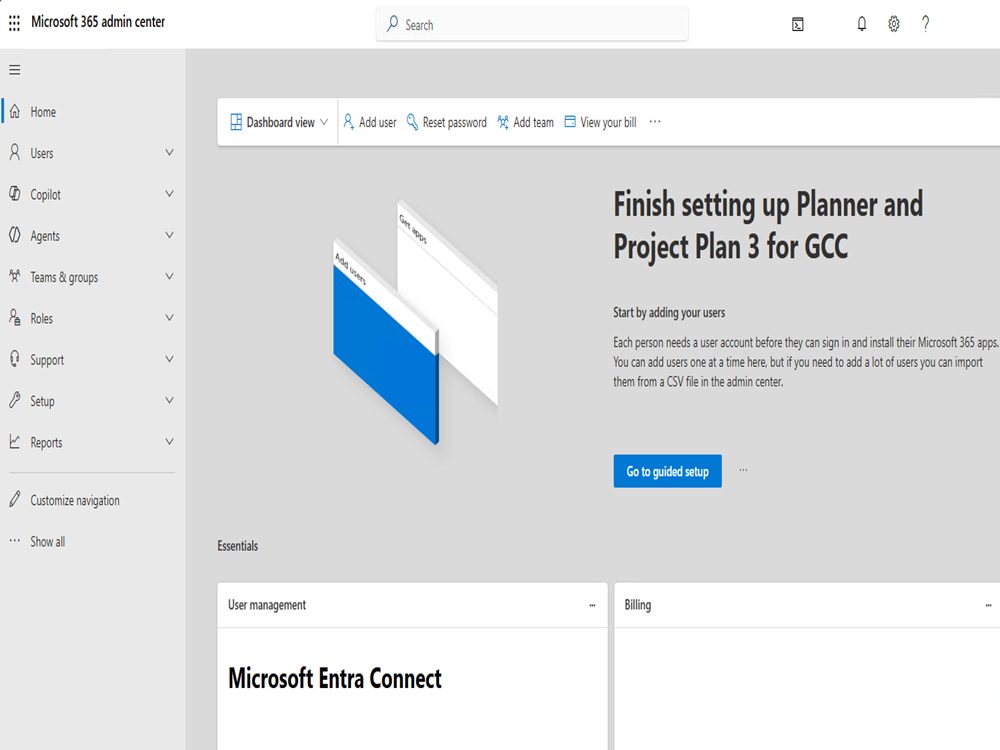This screenshot has width=1000, height=750.
Task: Click the User management card title
Action: [x=267, y=605]
